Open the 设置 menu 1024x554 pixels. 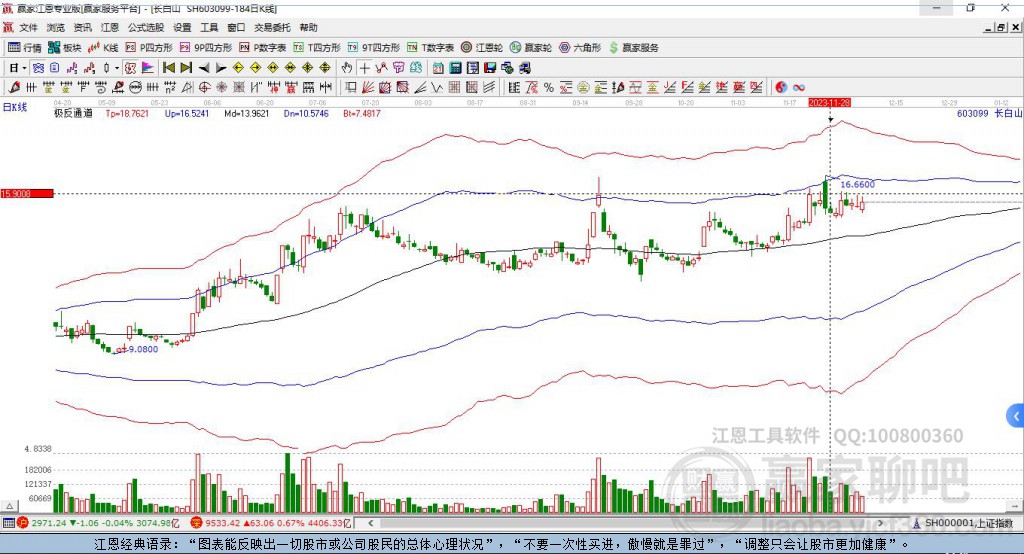click(182, 27)
